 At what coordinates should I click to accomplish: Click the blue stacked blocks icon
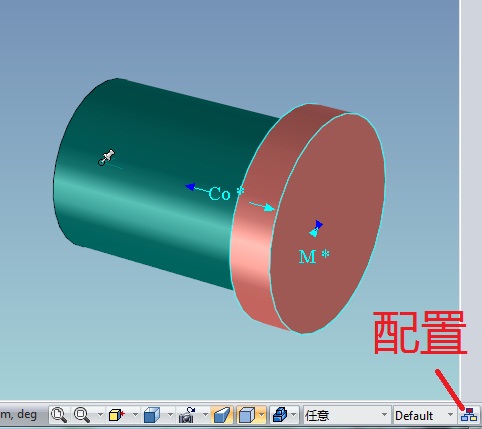(x=280, y=415)
